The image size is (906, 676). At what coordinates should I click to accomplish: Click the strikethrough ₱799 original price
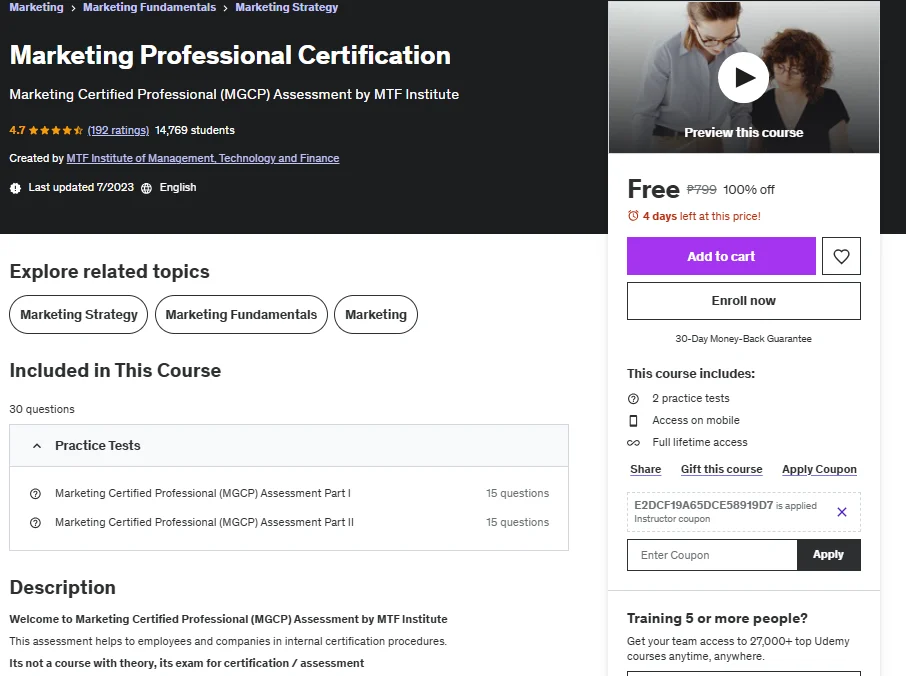point(701,190)
